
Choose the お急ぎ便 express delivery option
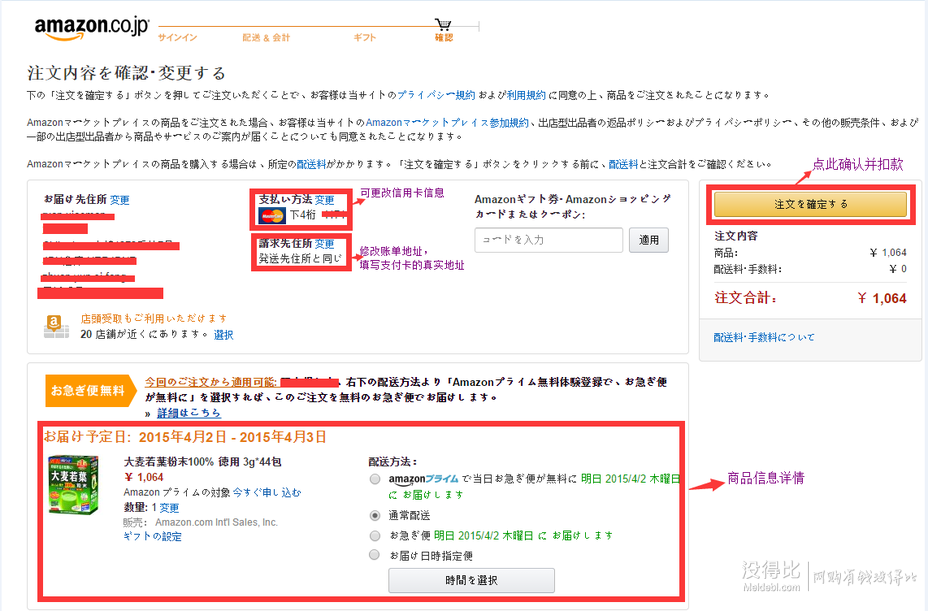click(375, 535)
